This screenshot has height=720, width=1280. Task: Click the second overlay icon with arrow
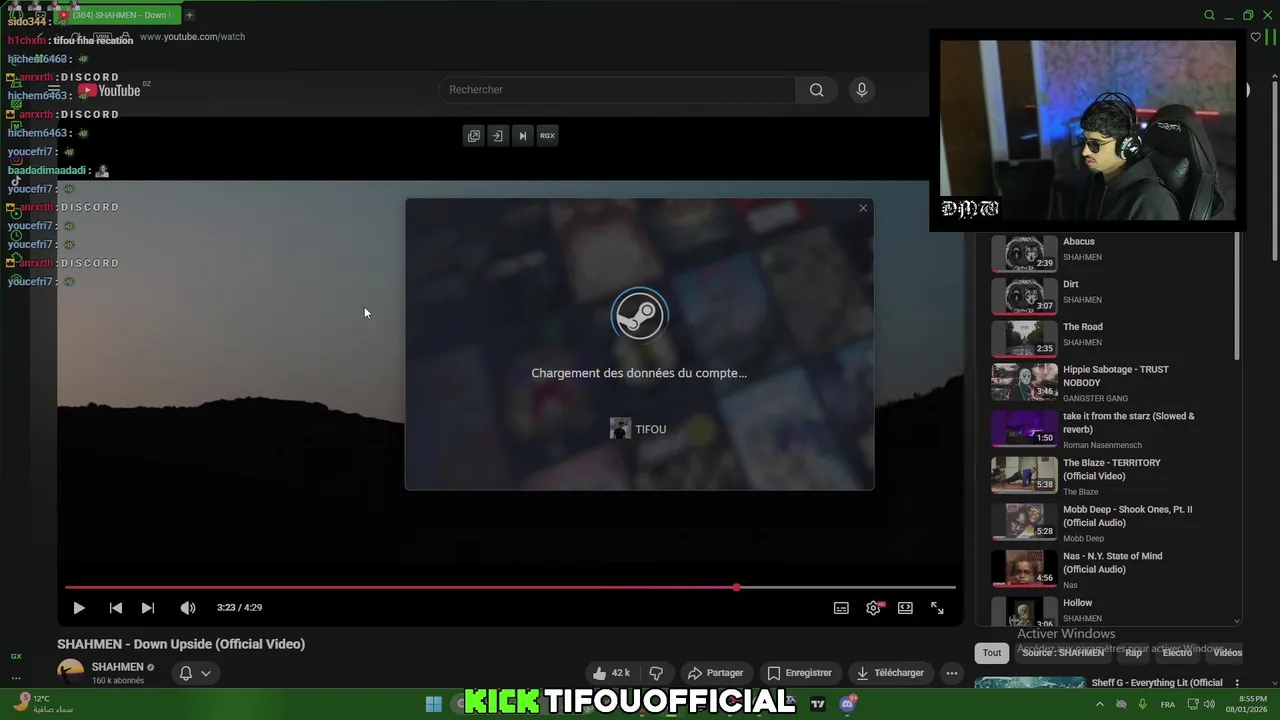tap(497, 136)
